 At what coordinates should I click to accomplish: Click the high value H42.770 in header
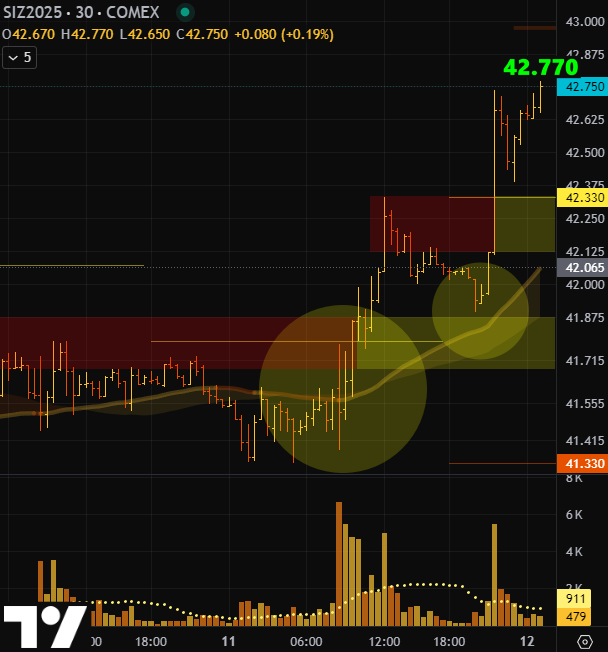coord(87,34)
